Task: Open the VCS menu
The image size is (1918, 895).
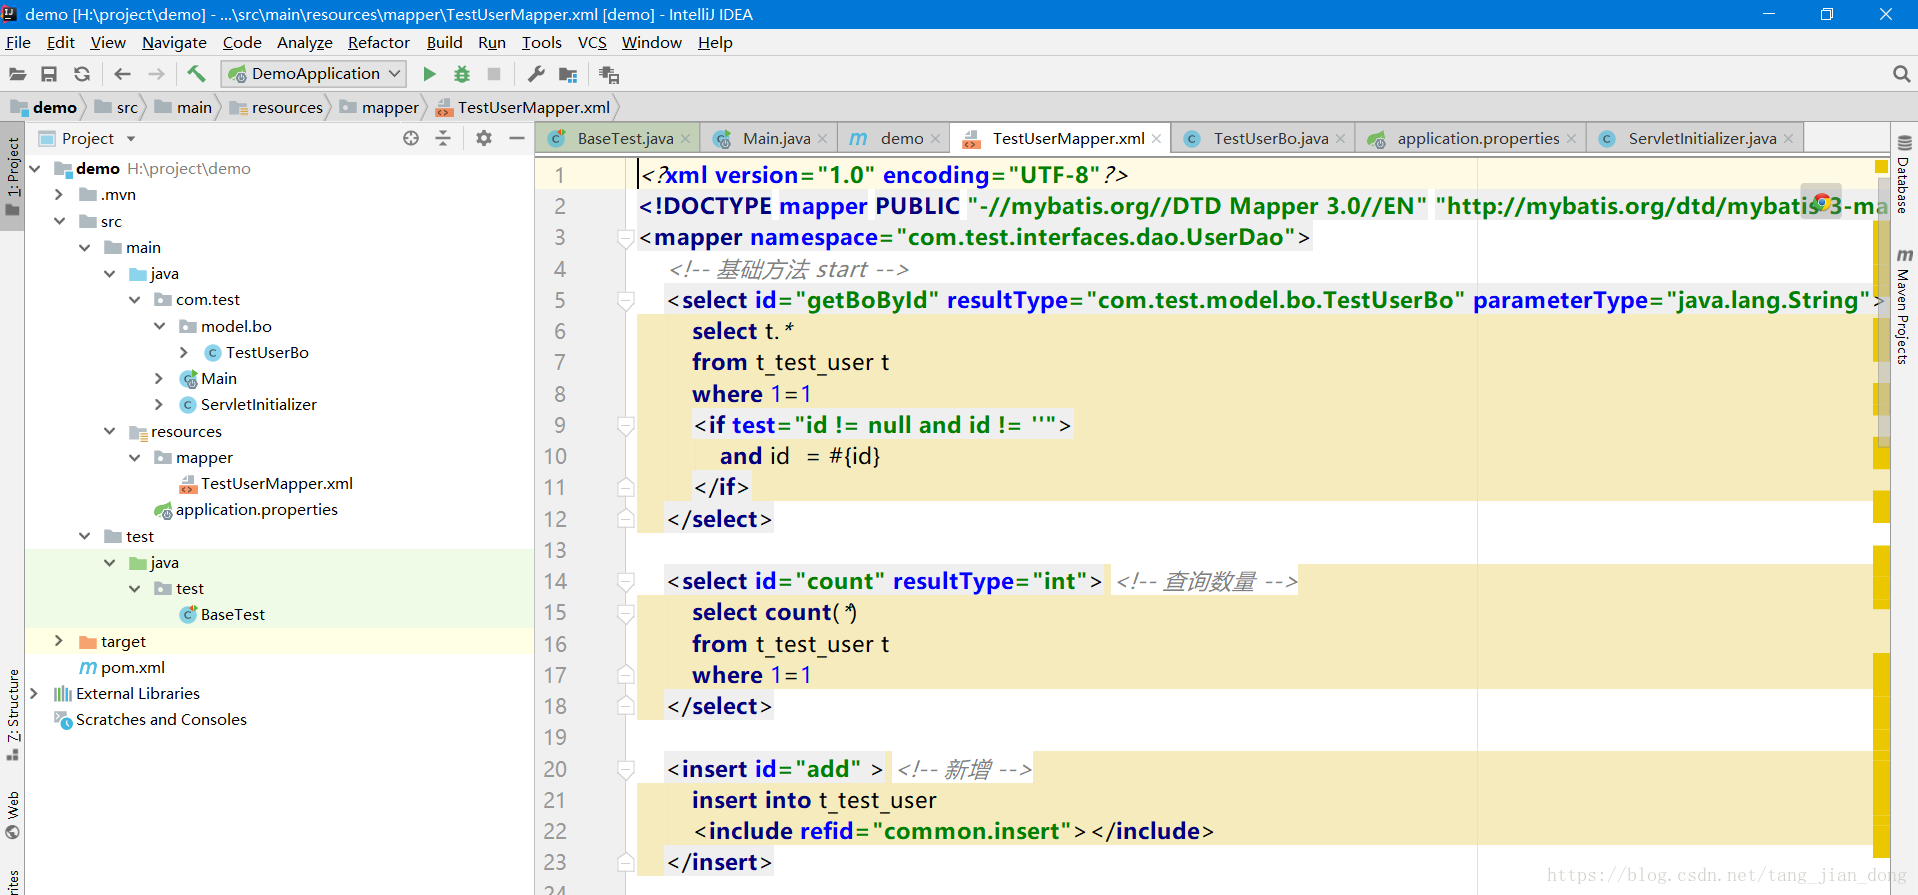Action: coord(592,42)
